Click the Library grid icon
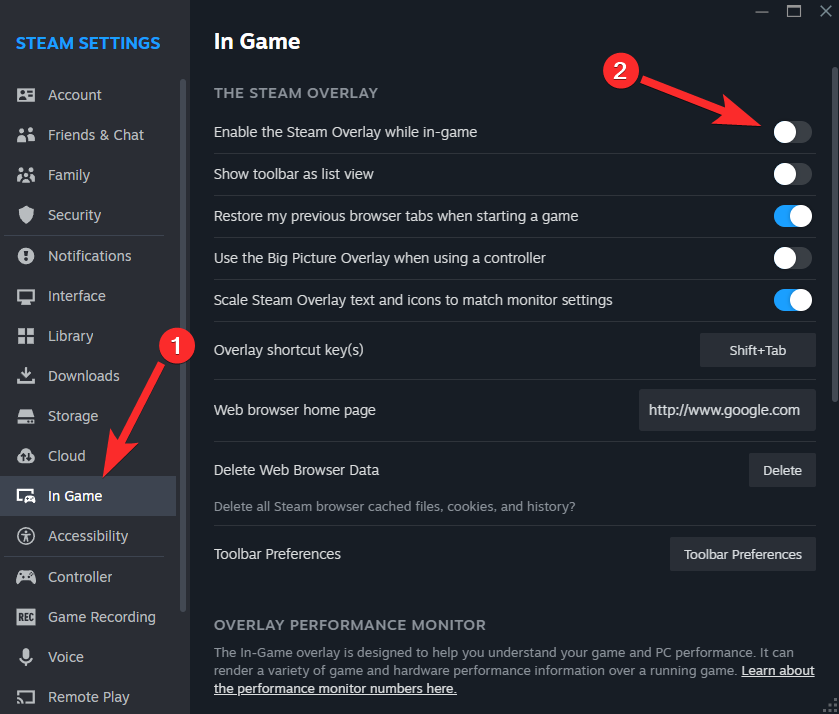Image resolution: width=839 pixels, height=714 pixels. click(x=27, y=336)
